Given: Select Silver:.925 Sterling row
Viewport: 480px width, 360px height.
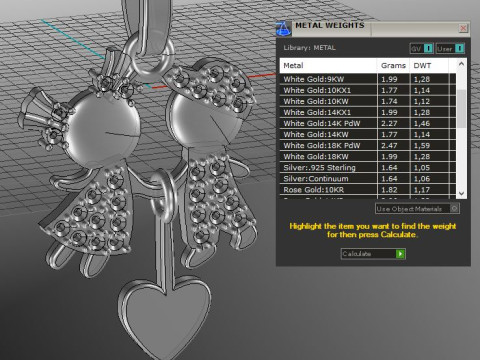Looking at the screenshot, I should pyautogui.click(x=368, y=168).
